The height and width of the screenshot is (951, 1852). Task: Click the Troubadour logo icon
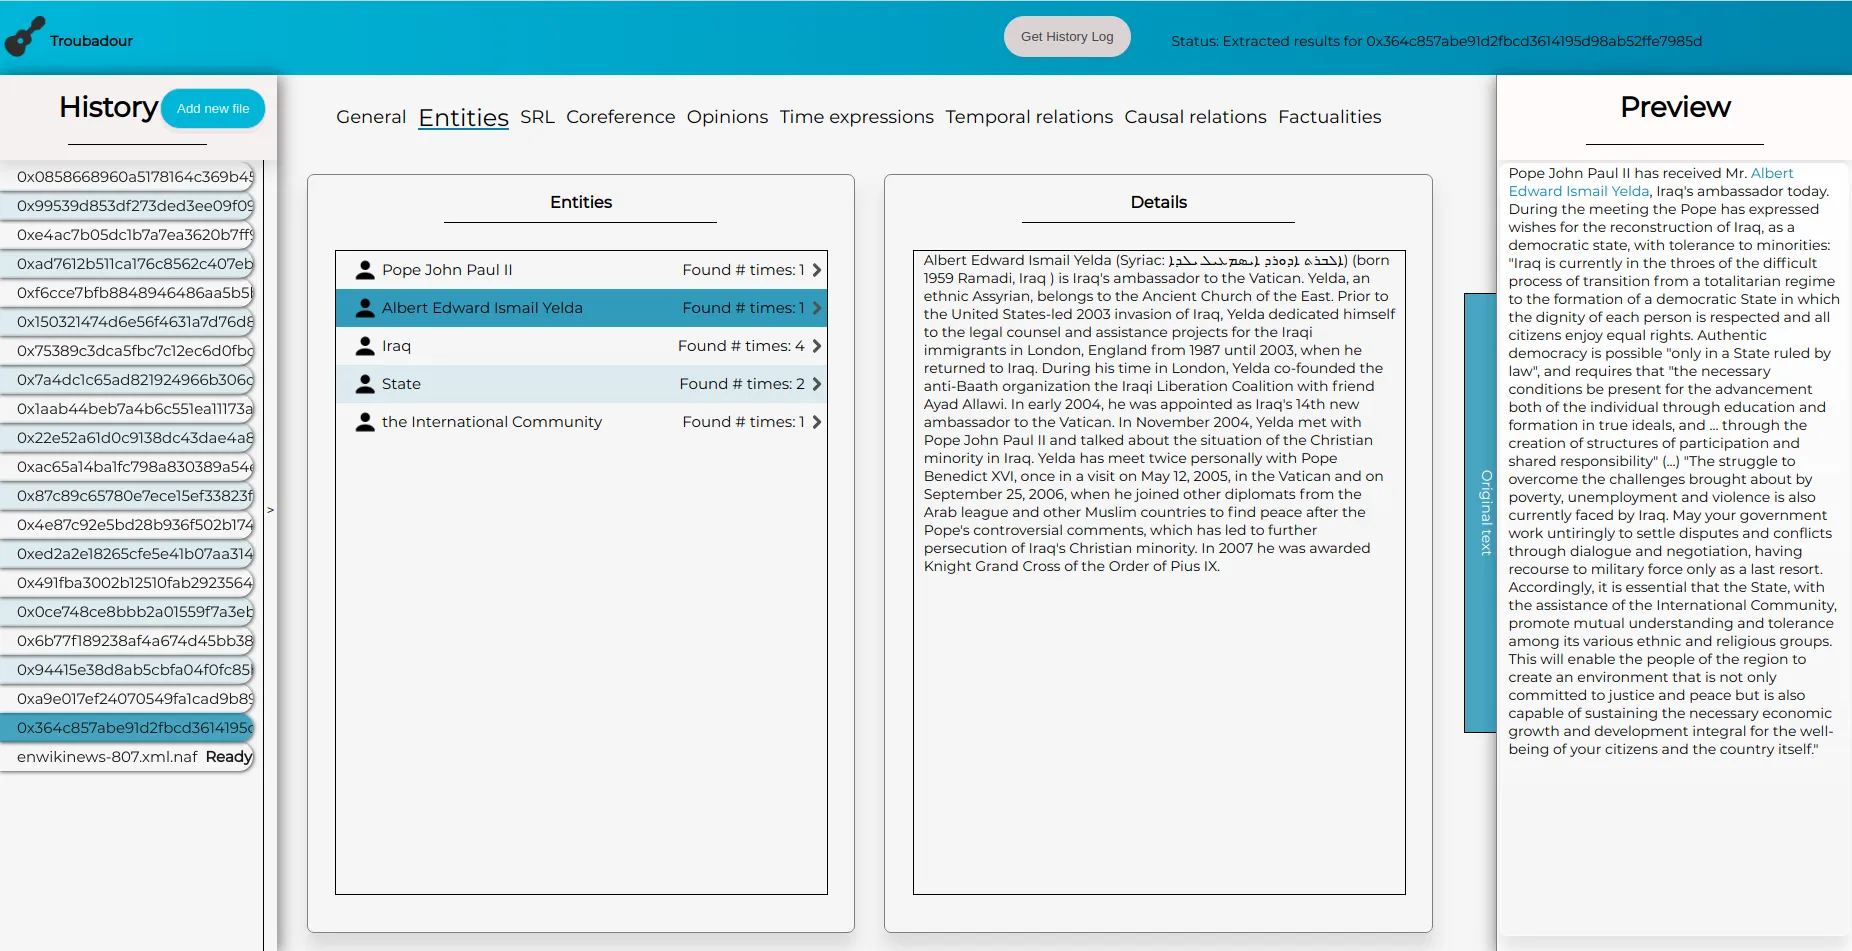24,37
